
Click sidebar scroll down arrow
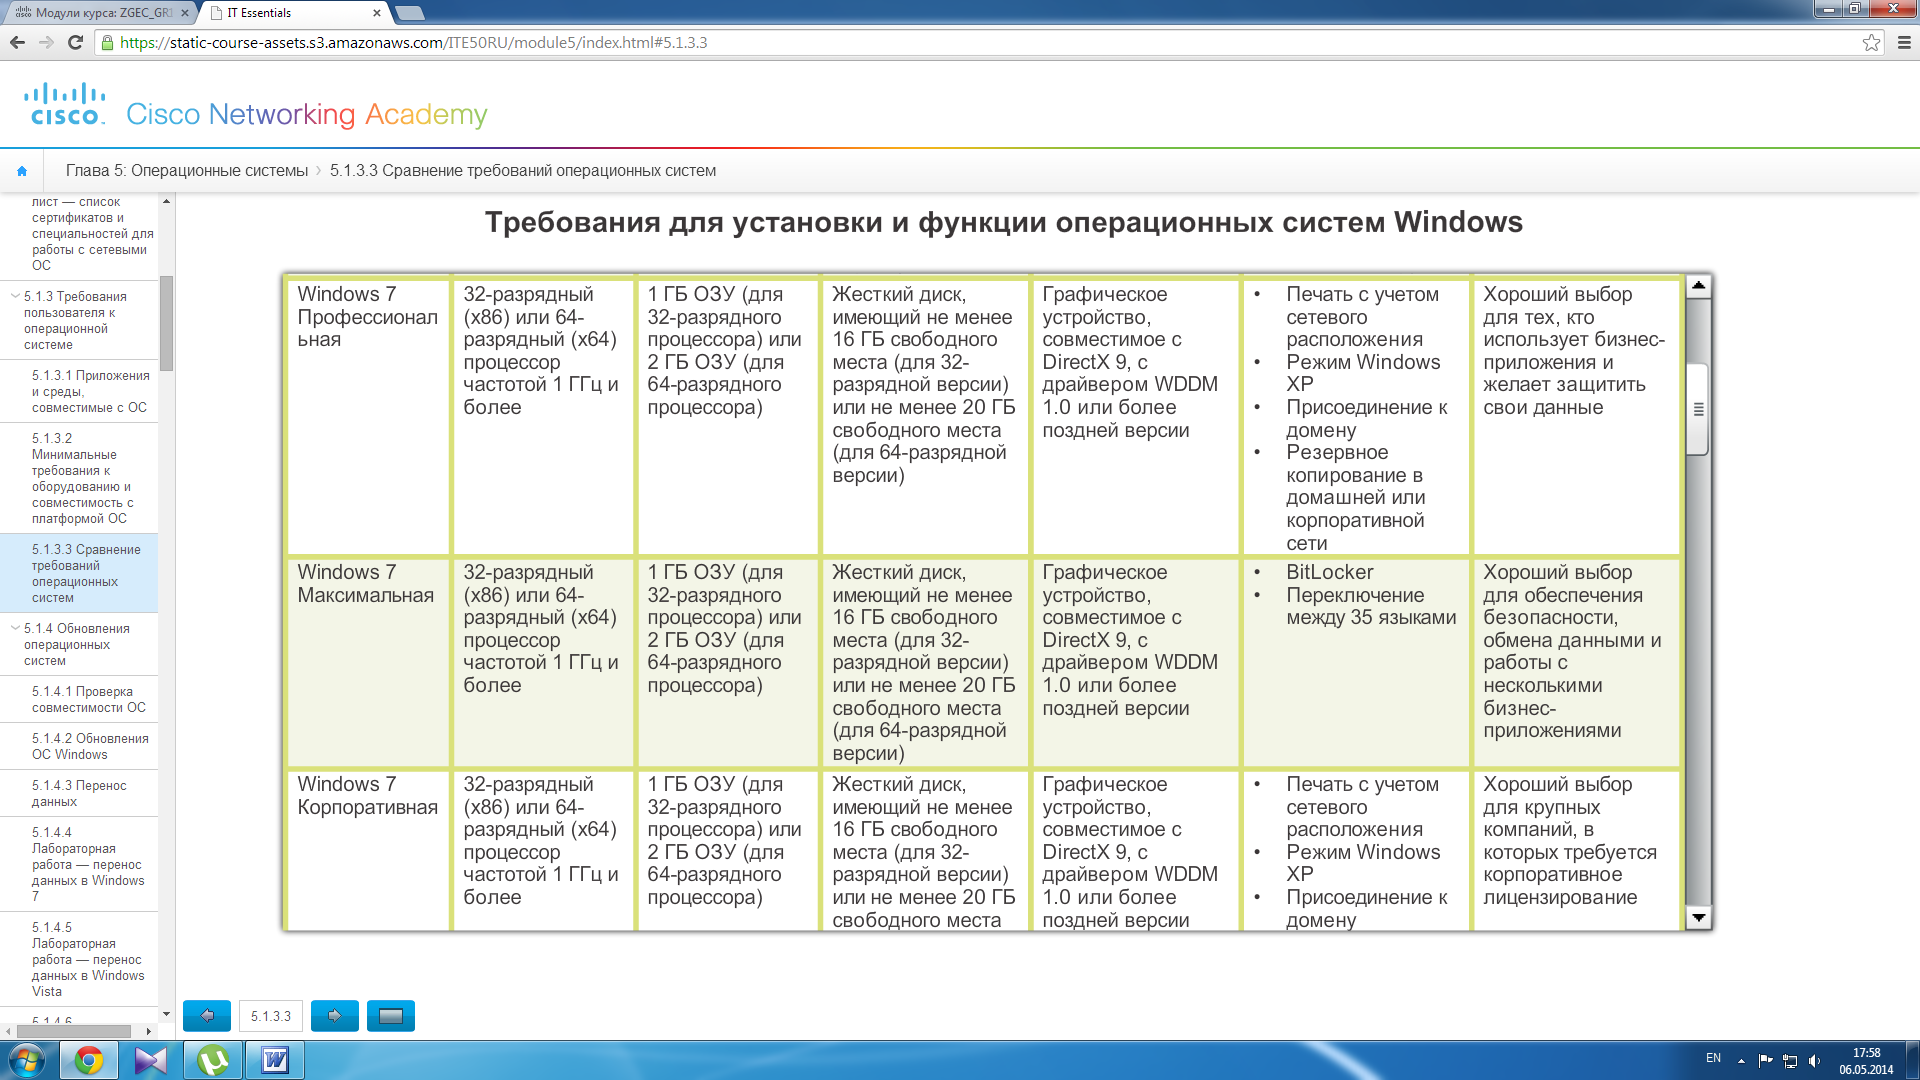pyautogui.click(x=166, y=1014)
